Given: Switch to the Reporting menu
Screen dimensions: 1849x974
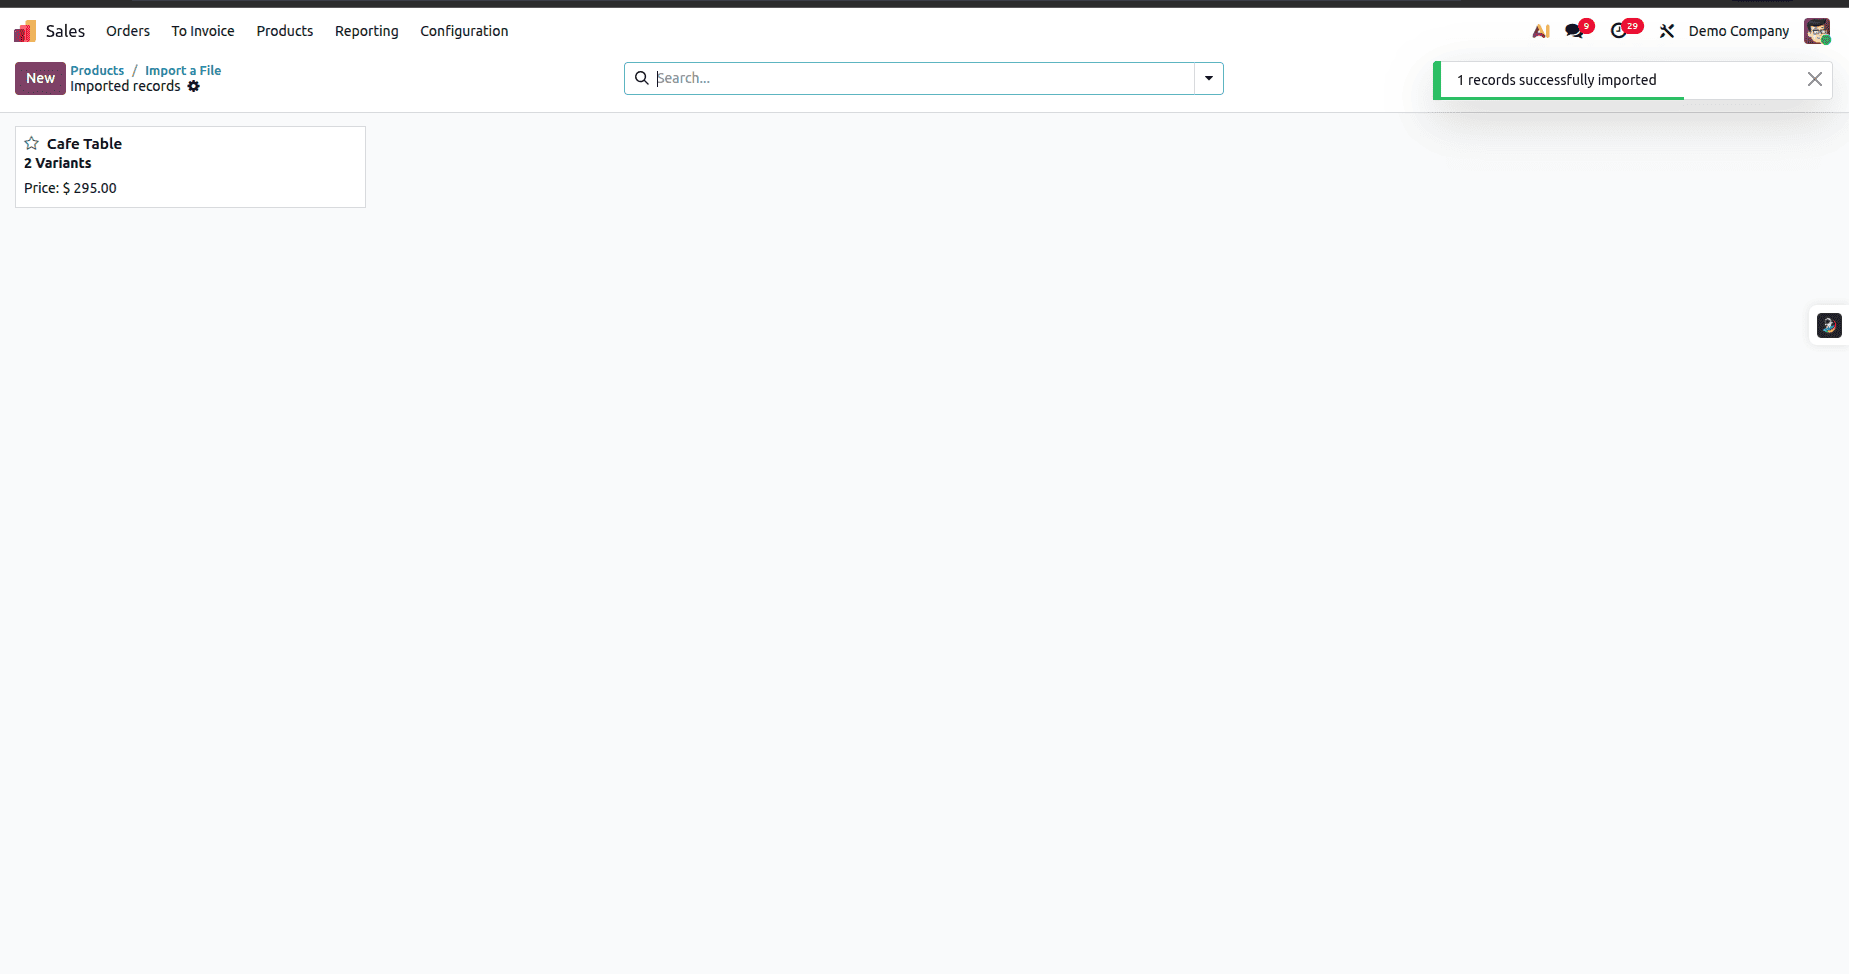Looking at the screenshot, I should click(x=366, y=31).
